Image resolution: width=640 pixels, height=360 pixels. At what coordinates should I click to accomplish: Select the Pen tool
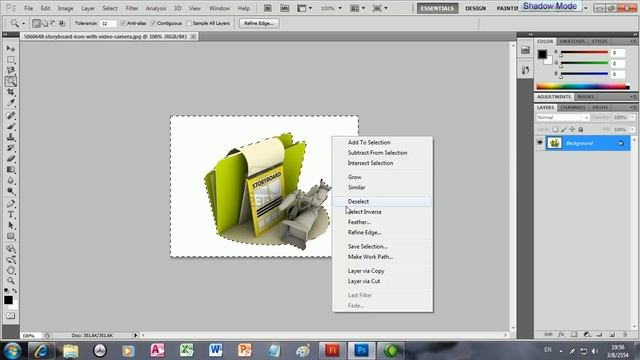(x=11, y=204)
